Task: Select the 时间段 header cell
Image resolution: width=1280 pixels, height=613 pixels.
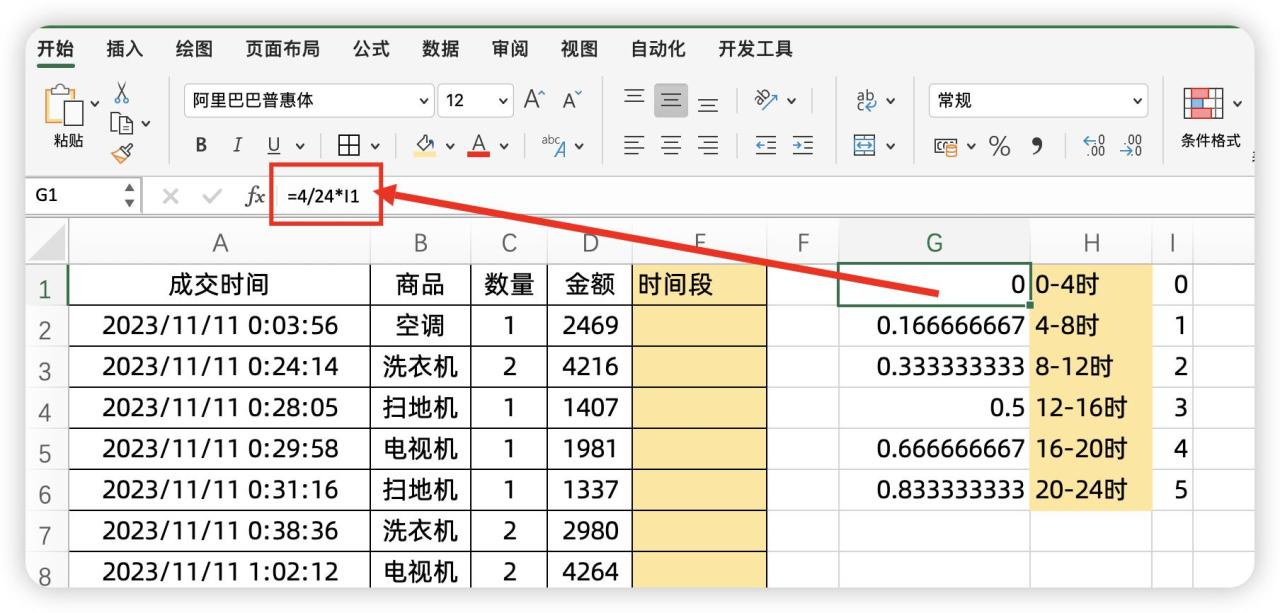Action: (699, 285)
